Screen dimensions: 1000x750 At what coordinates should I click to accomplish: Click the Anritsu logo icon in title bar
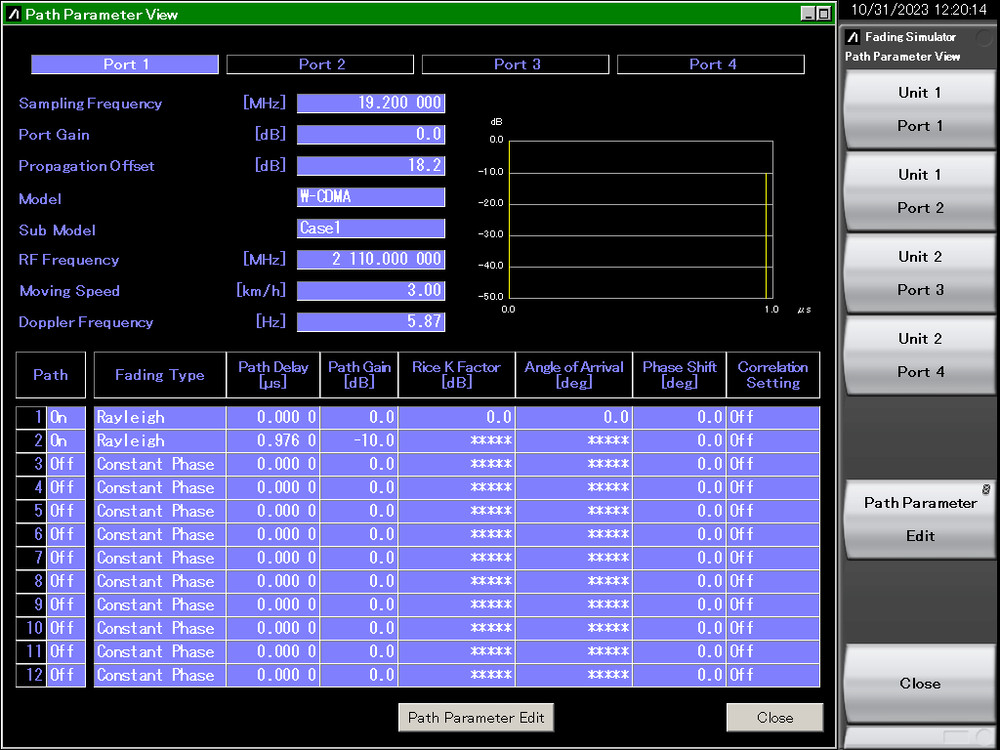tap(14, 14)
